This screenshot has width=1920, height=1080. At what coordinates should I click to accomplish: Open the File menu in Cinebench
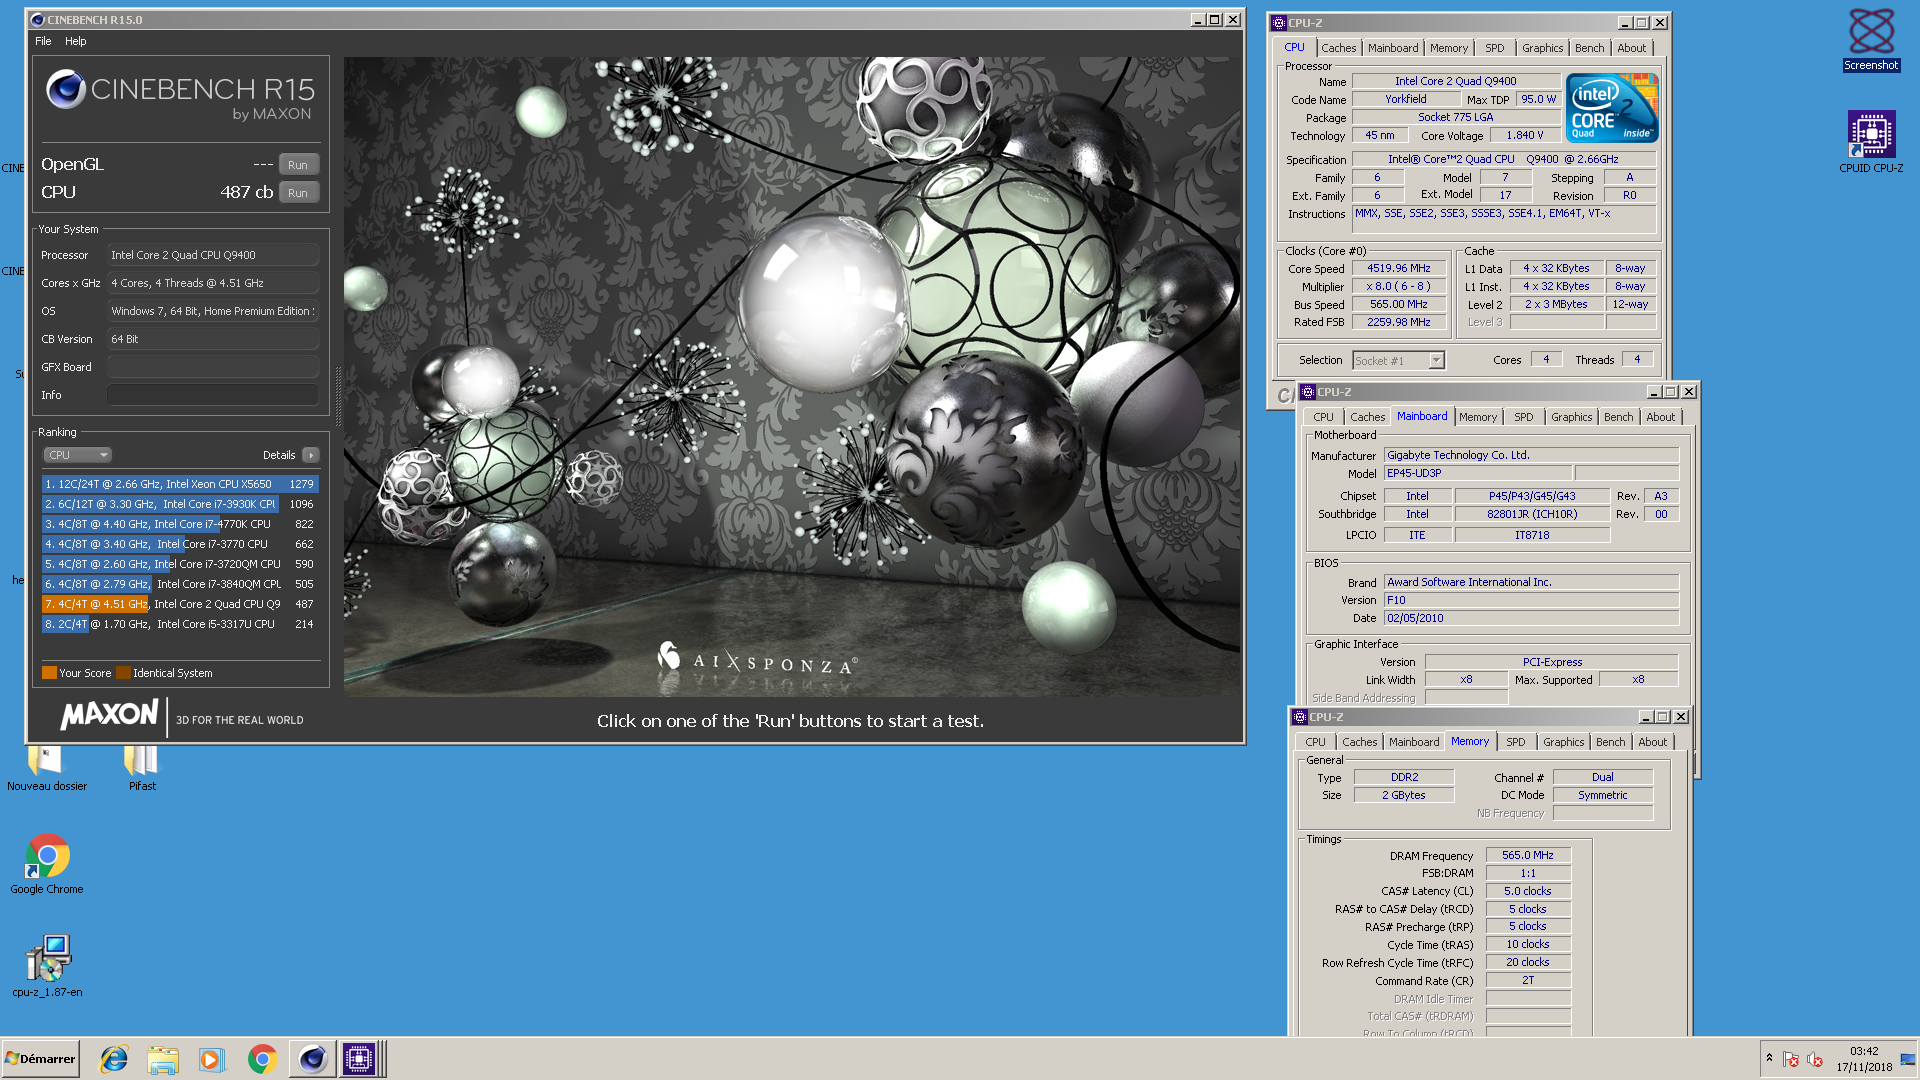pyautogui.click(x=43, y=41)
